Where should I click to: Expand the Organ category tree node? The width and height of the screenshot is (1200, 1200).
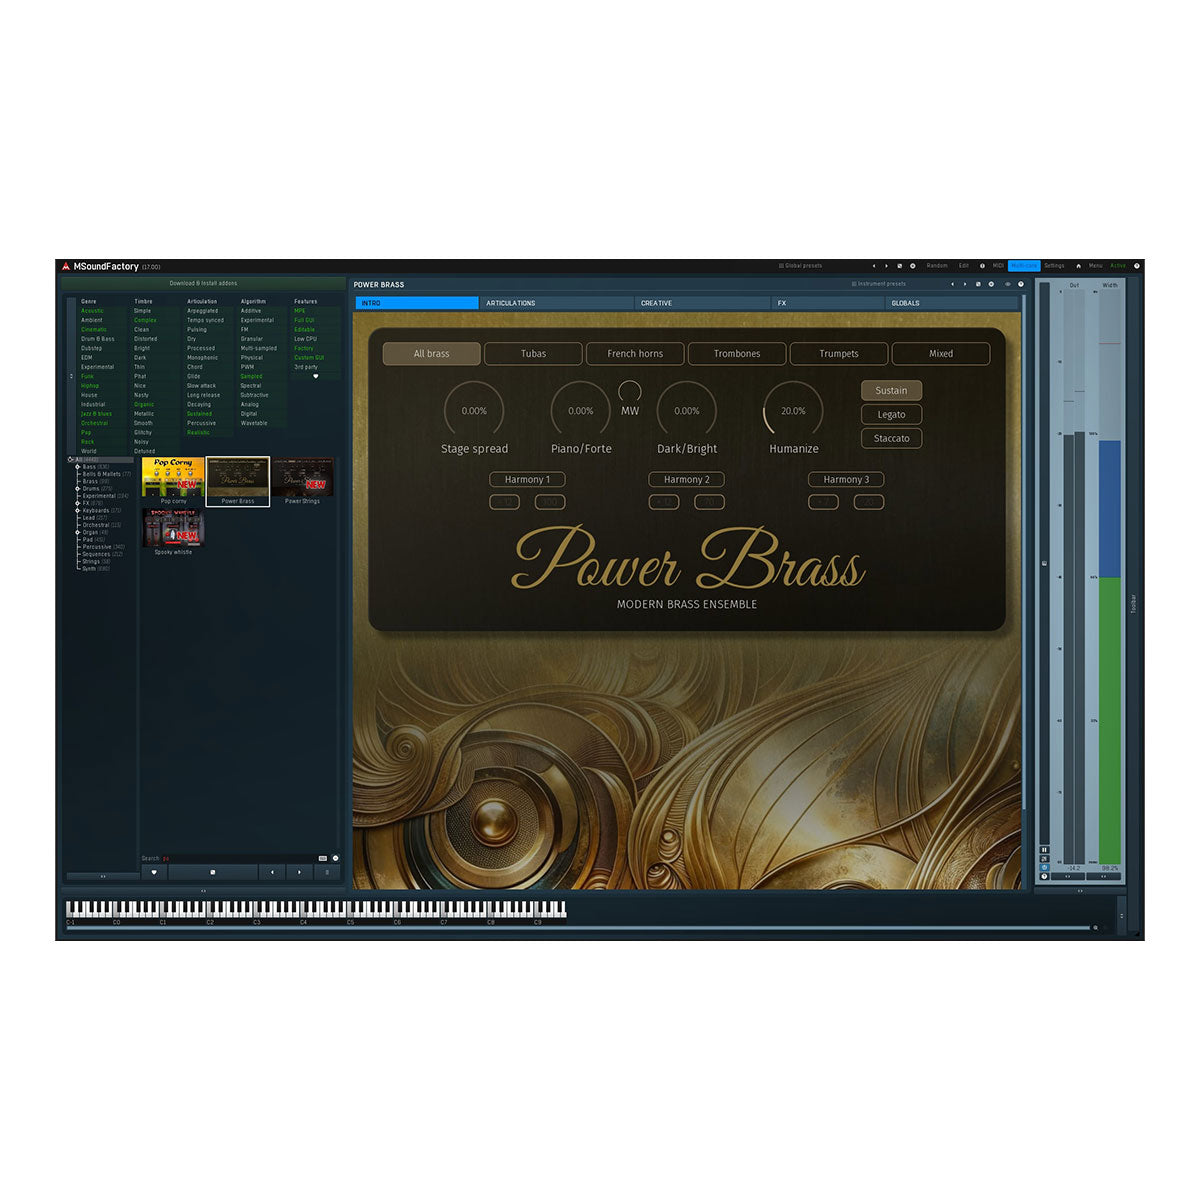78,532
